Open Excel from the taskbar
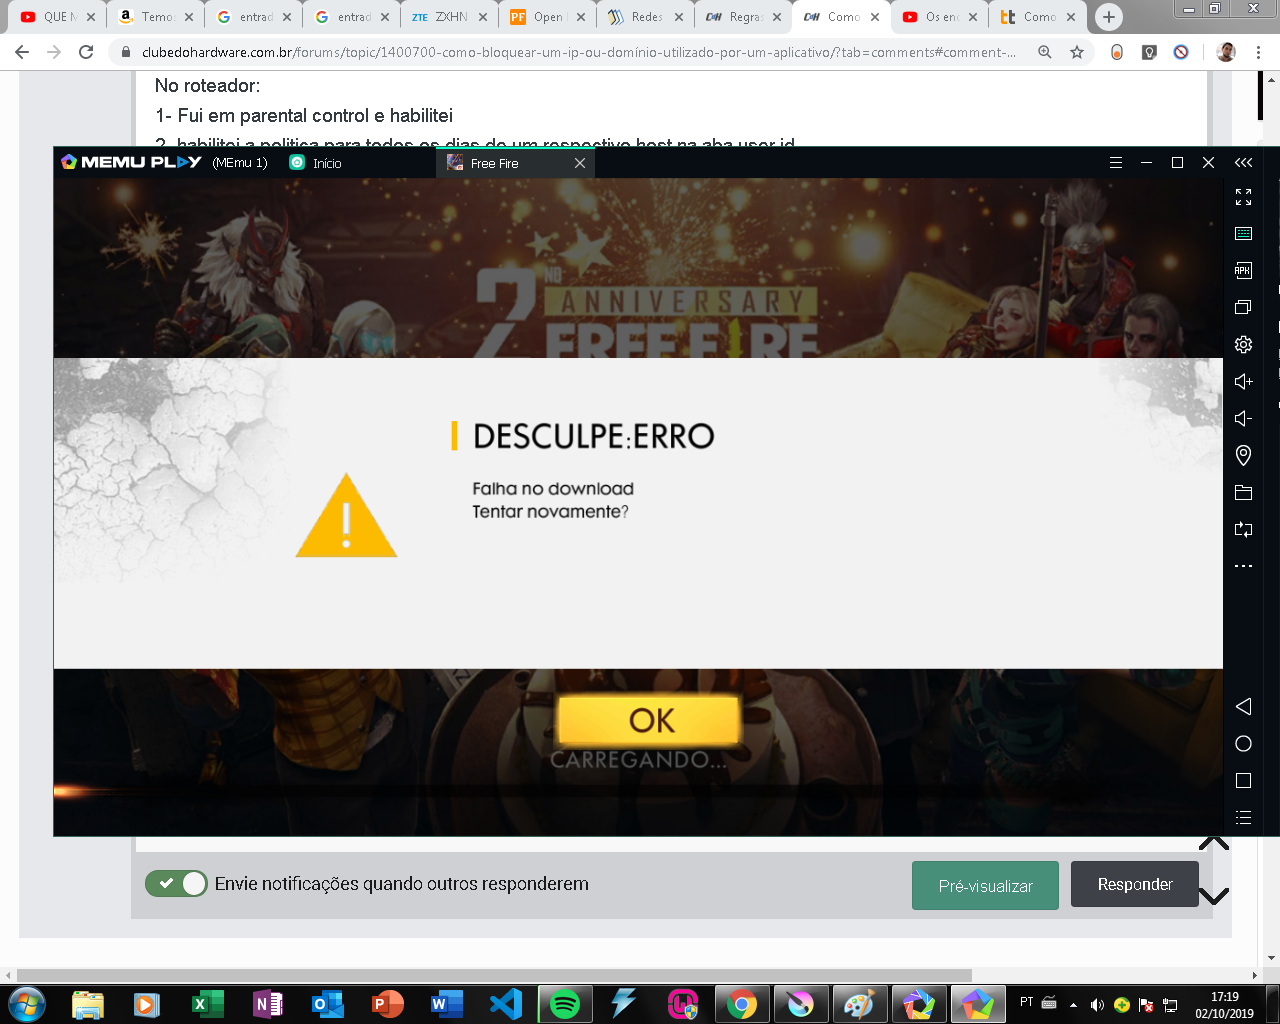The width and height of the screenshot is (1280, 1024). coord(207,1004)
